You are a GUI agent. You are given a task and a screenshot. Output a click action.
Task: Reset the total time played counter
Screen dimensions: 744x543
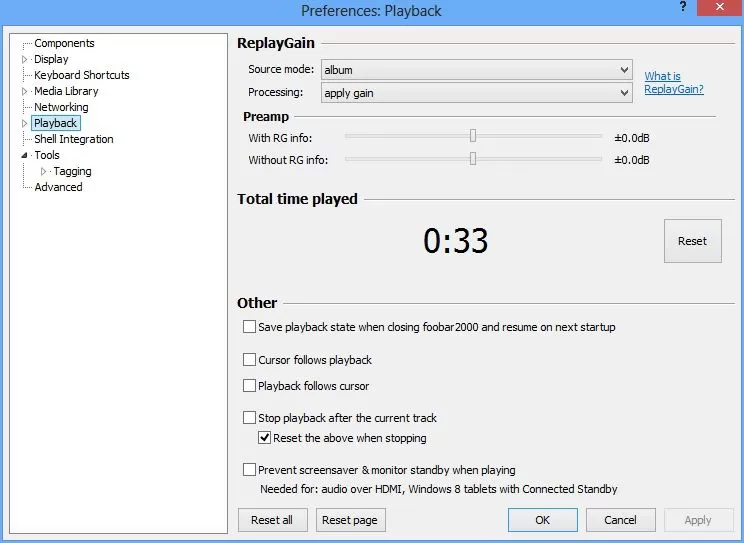(x=693, y=241)
